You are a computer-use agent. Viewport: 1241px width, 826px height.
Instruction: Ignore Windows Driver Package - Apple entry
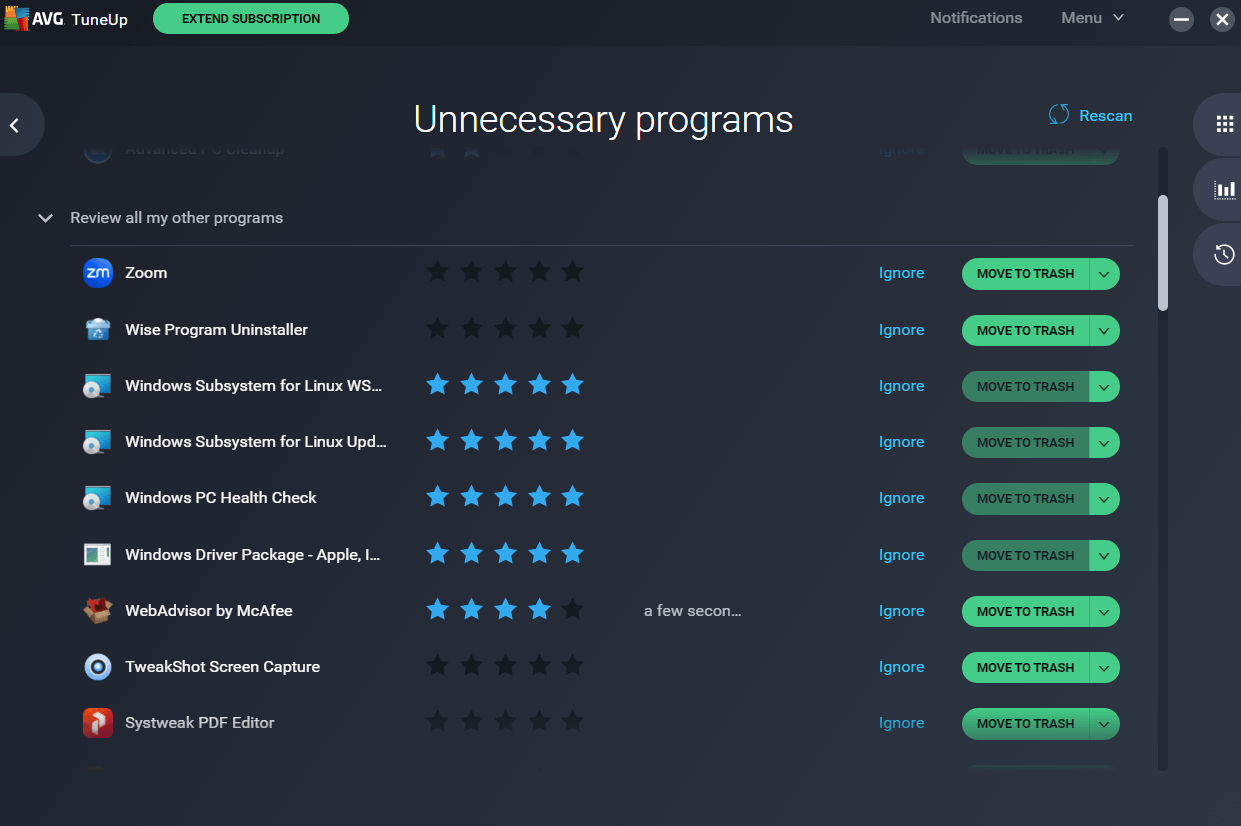pos(901,555)
